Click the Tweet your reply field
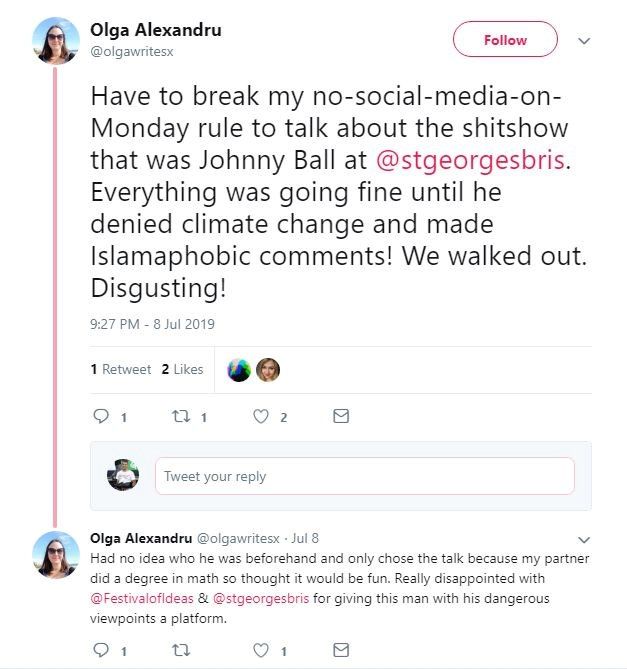Viewport: 627px width, 669px height. pos(364,476)
